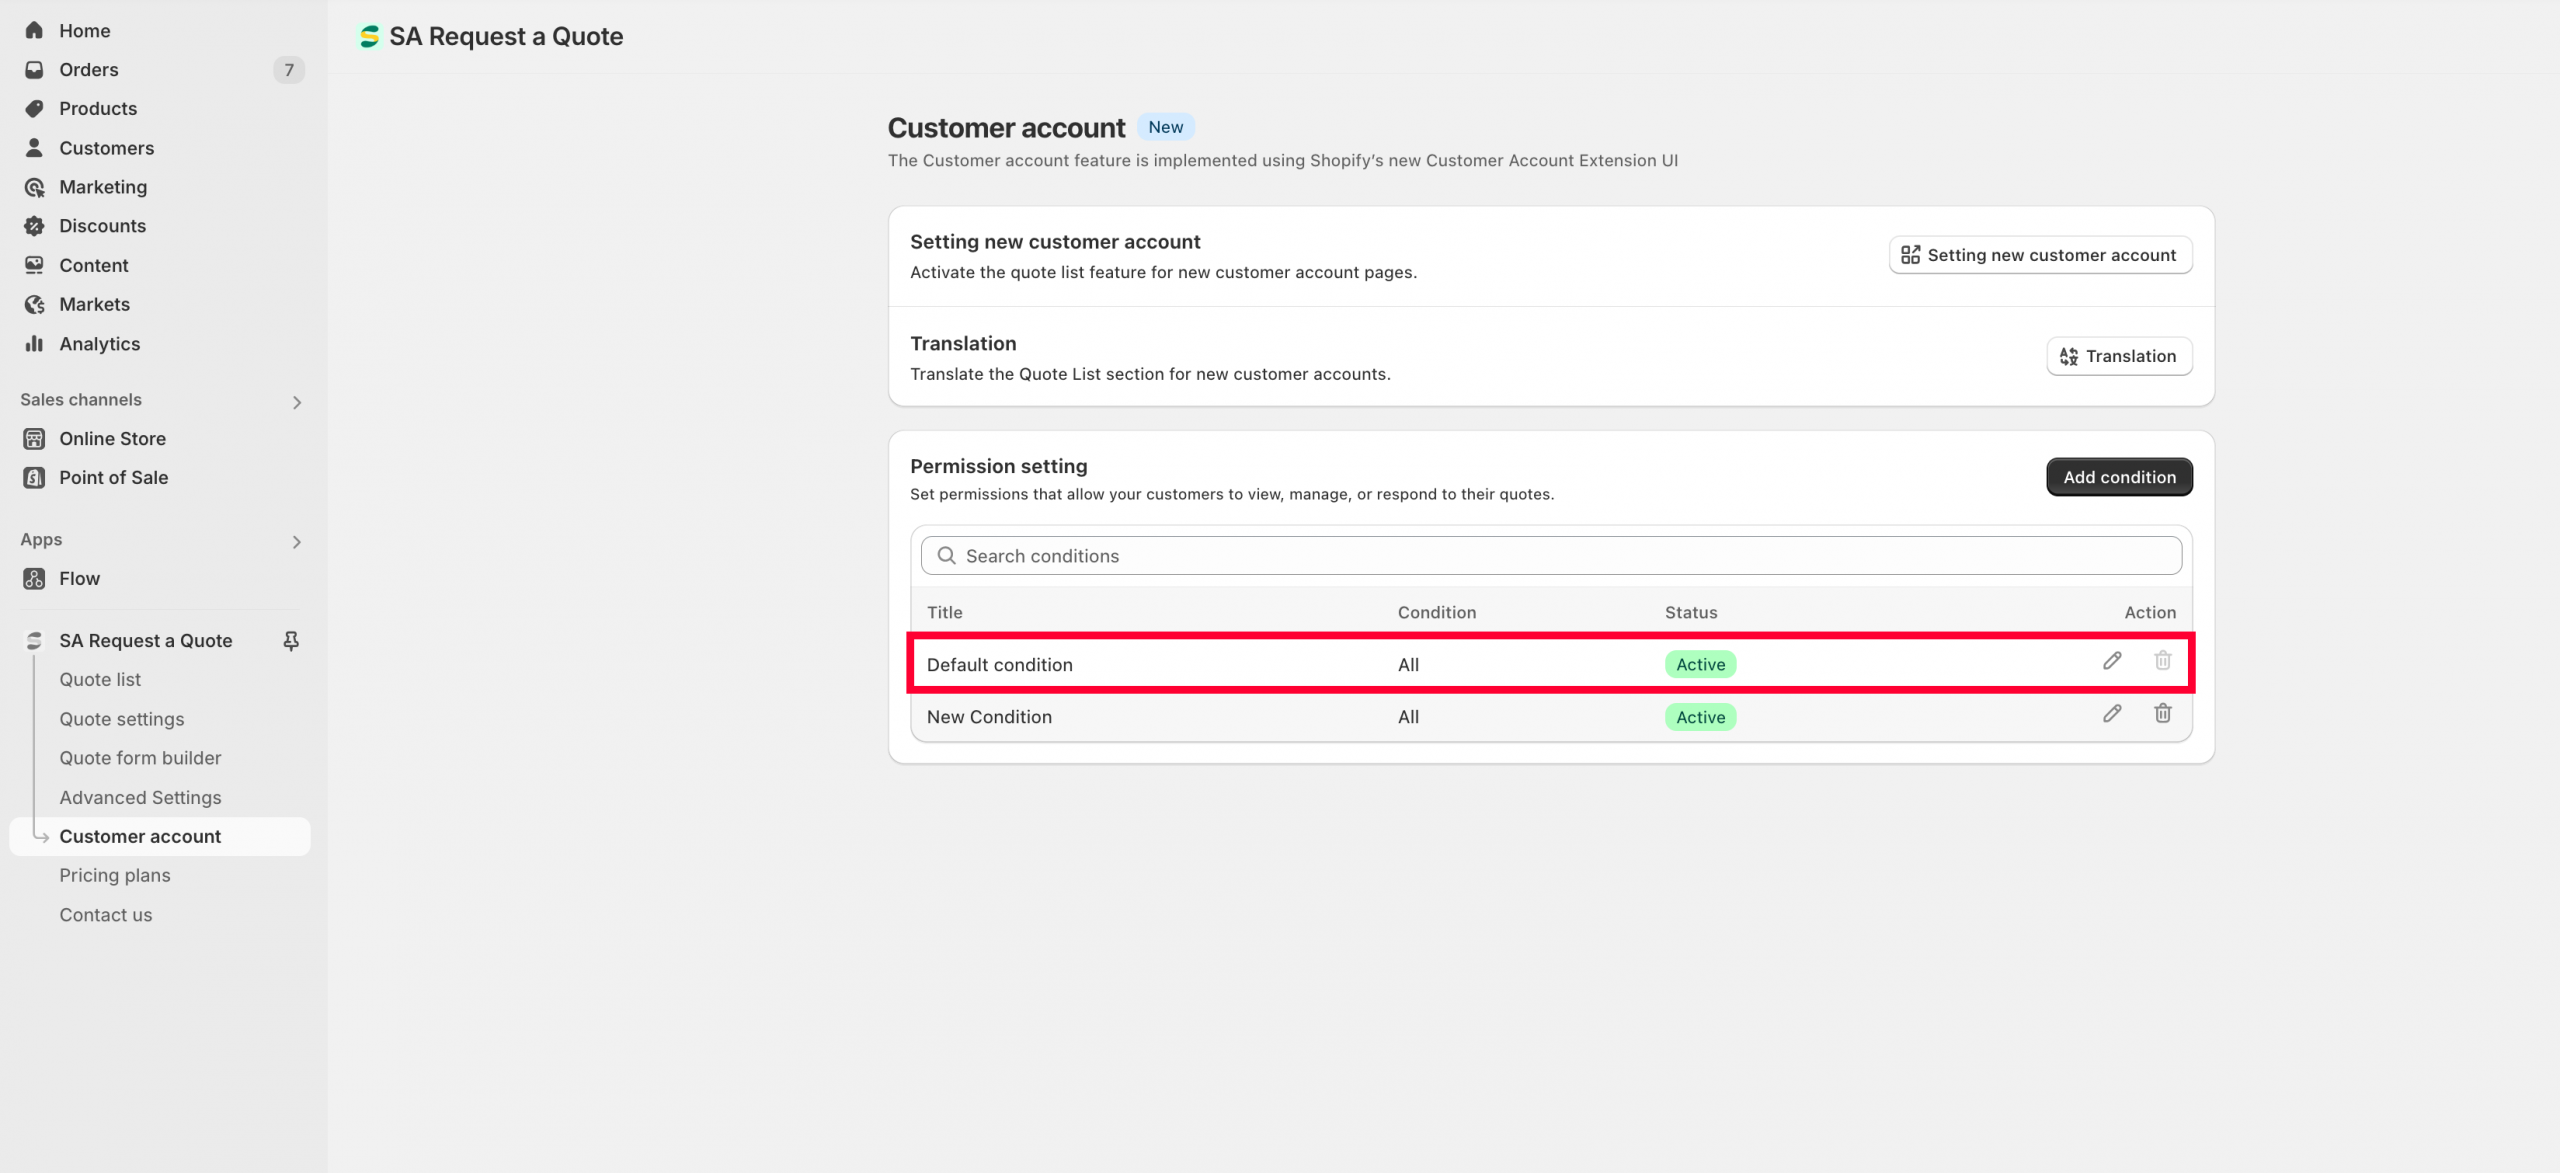This screenshot has height=1173, width=2560.
Task: Open SA Request a Quote app
Action: [145, 640]
